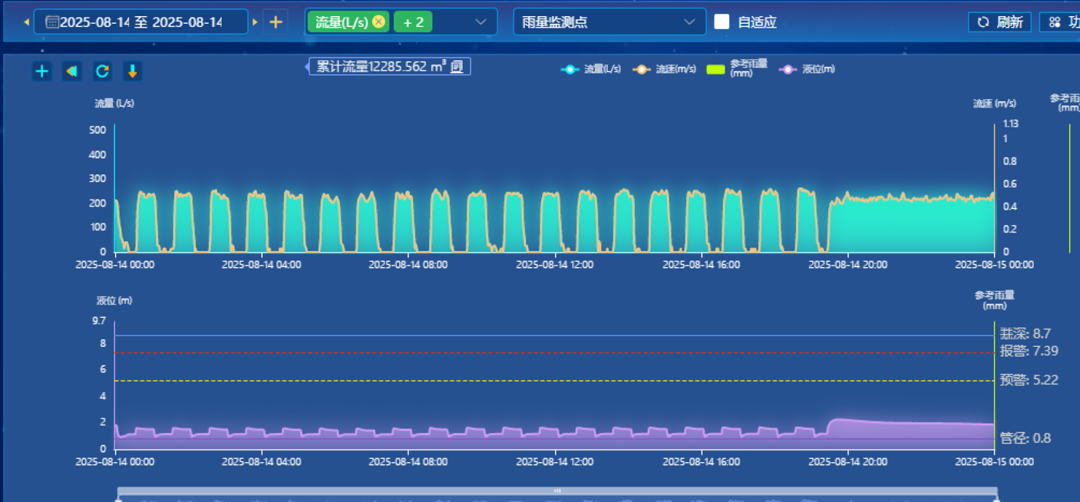Open the 雨量监测点 dropdown
This screenshot has height=502, width=1080.
[x=609, y=22]
